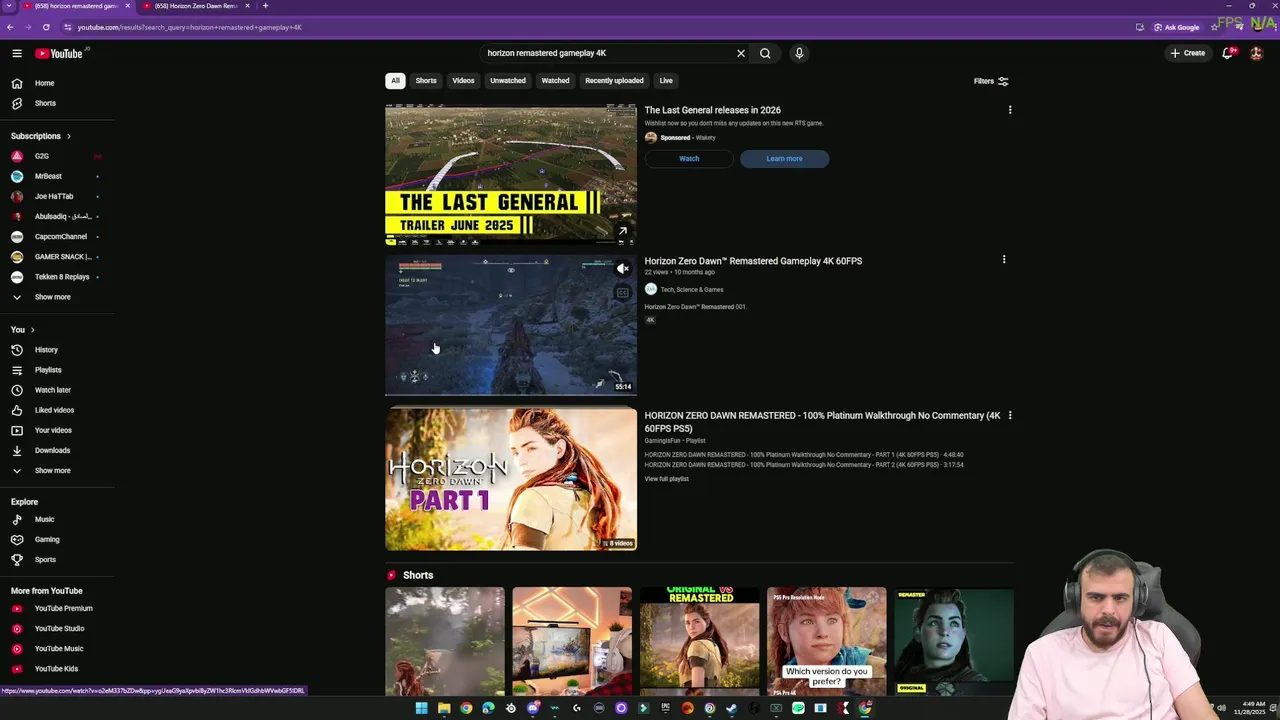Open the browser tab search dropdown
Screen dimensions: 1280x720
point(9,6)
